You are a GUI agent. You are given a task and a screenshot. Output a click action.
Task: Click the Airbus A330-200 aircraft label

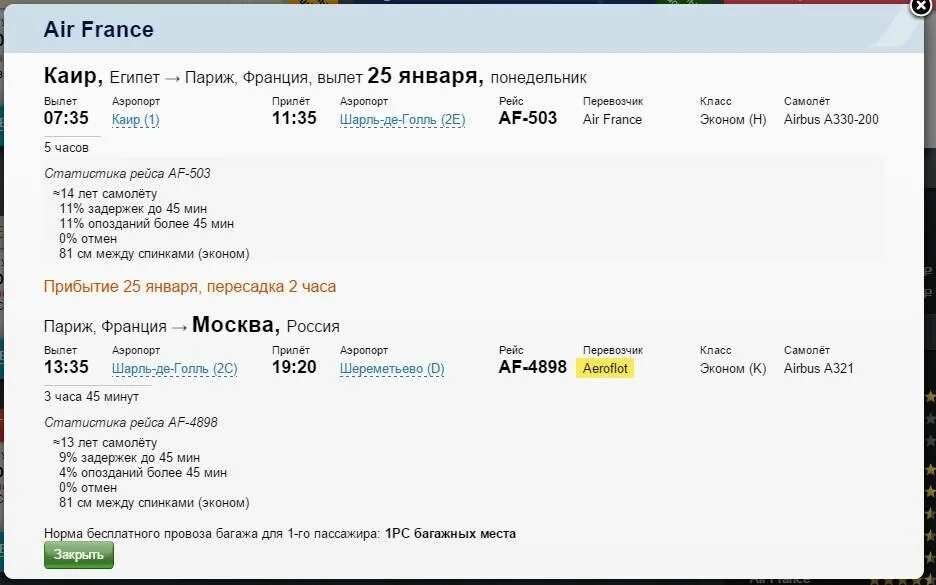(x=831, y=119)
